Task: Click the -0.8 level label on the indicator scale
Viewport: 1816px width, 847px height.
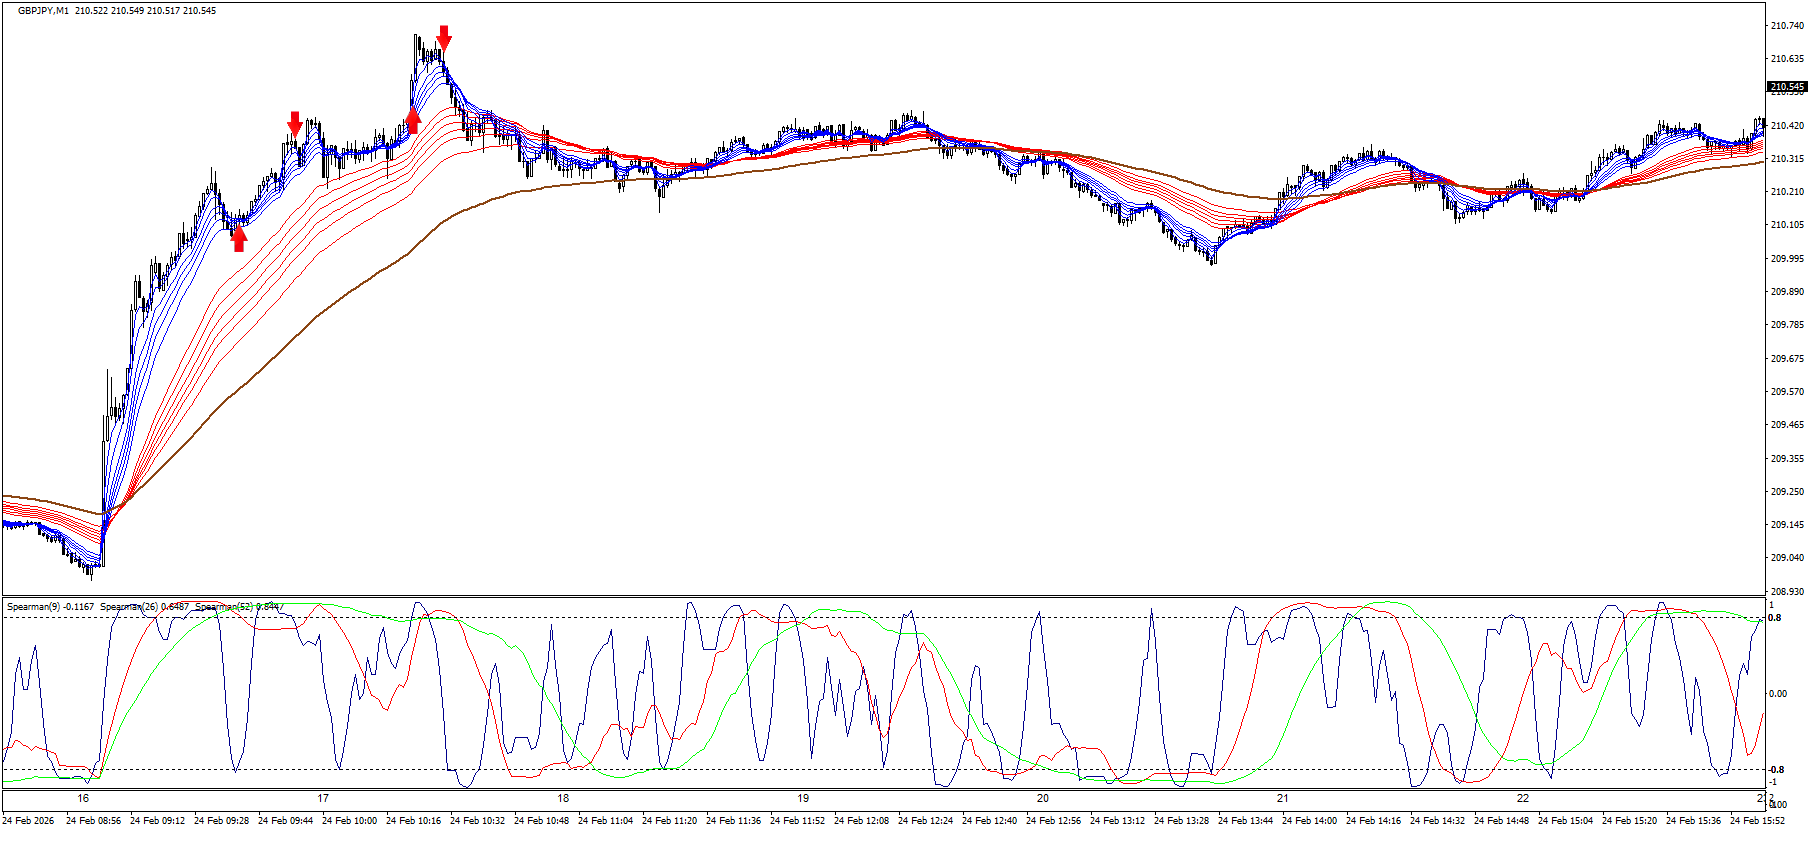Action: (1775, 770)
